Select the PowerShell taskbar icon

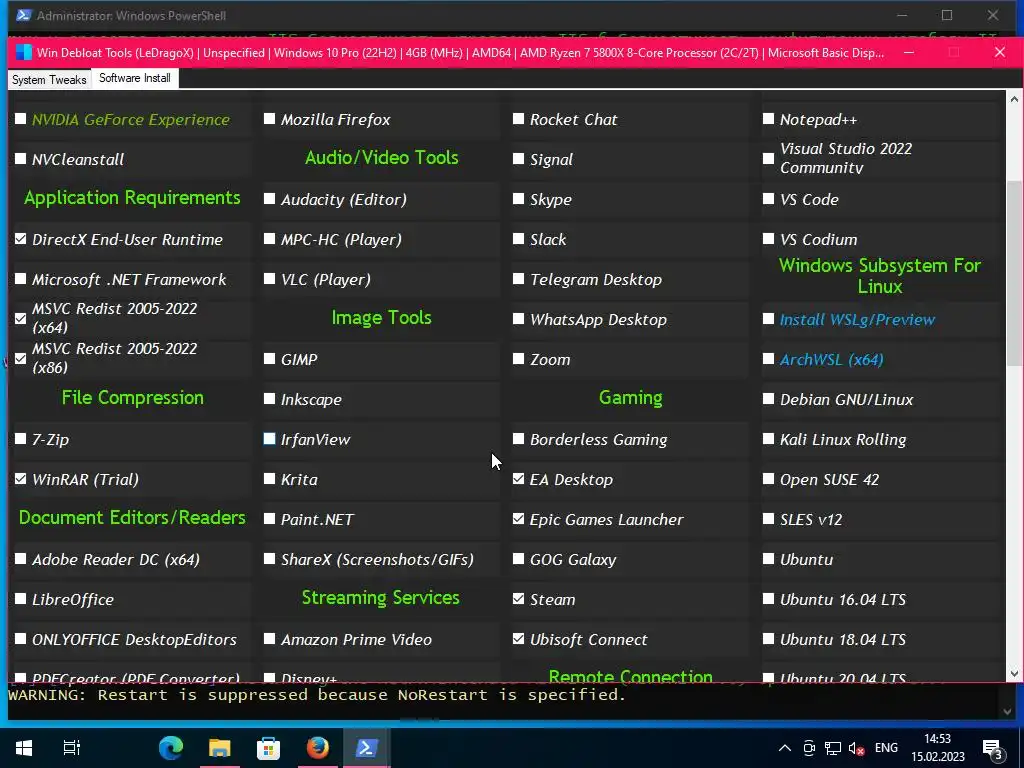[366, 748]
